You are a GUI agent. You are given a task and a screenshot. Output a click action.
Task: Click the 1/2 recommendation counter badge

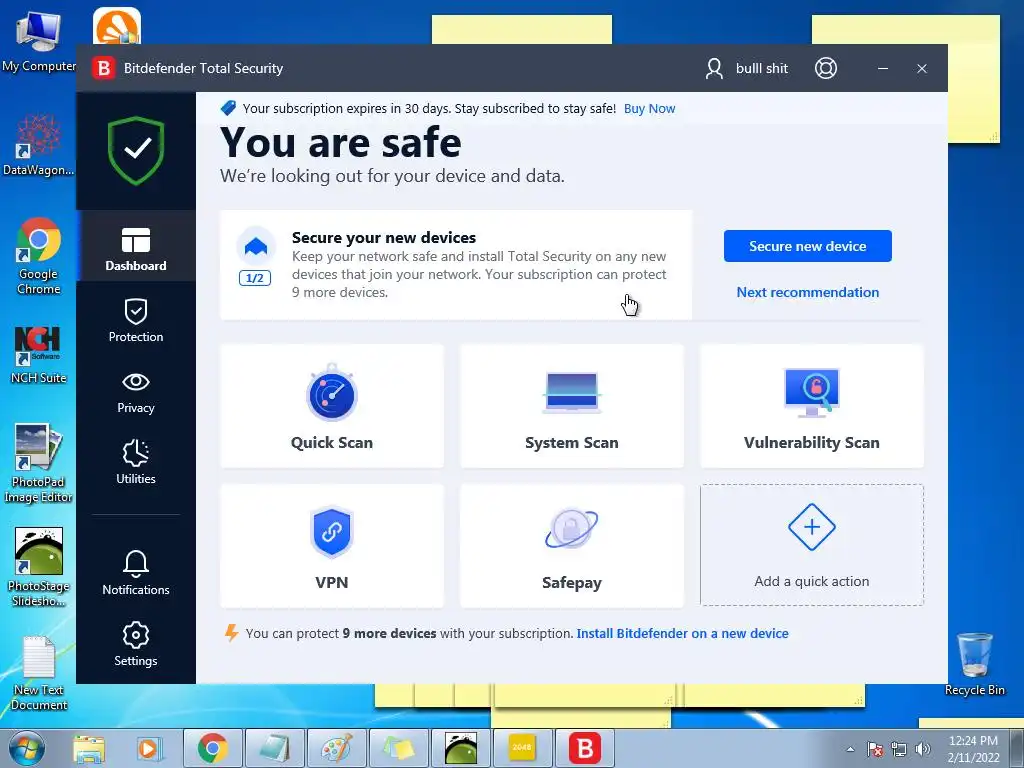255,278
